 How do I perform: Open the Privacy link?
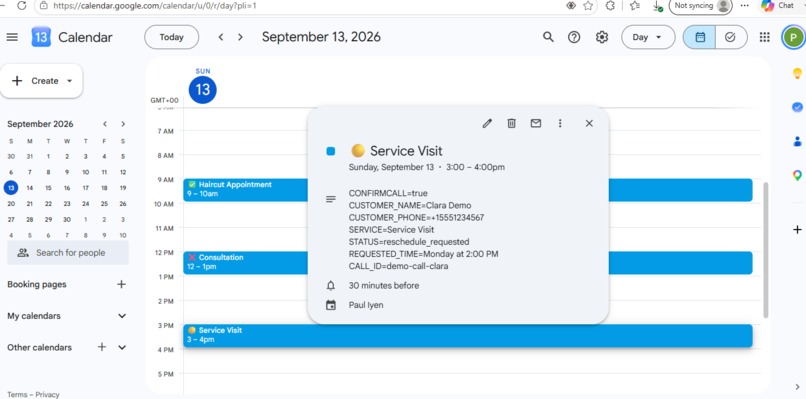47,394
